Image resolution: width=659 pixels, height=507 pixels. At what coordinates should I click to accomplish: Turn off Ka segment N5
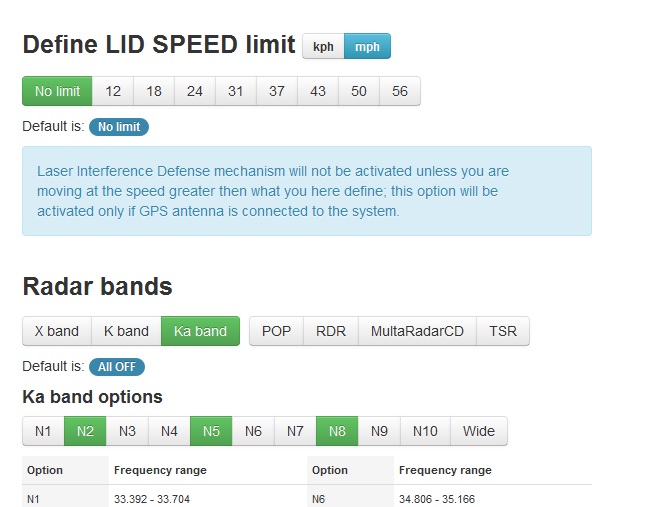211,431
